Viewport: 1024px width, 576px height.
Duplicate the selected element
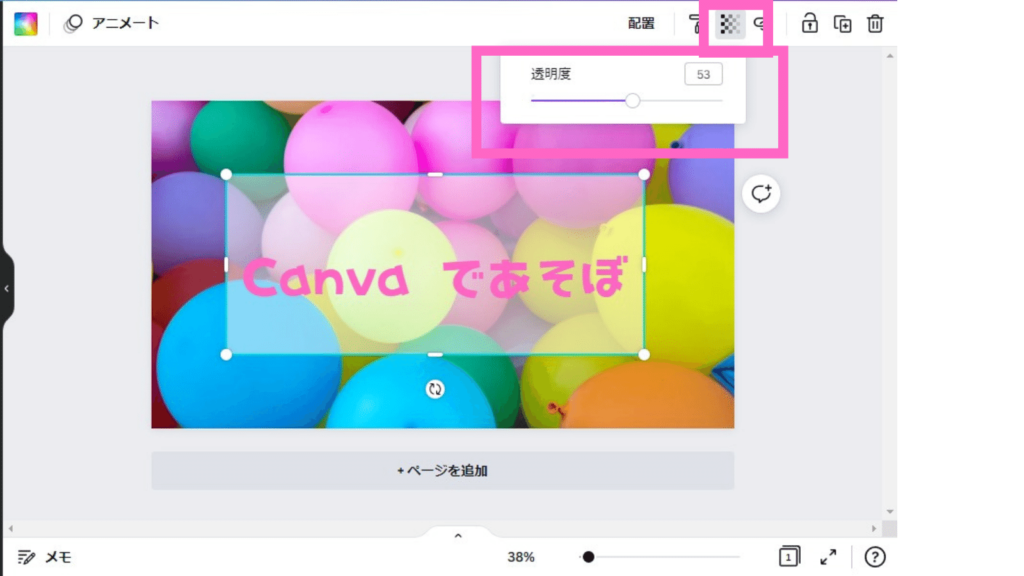[842, 24]
